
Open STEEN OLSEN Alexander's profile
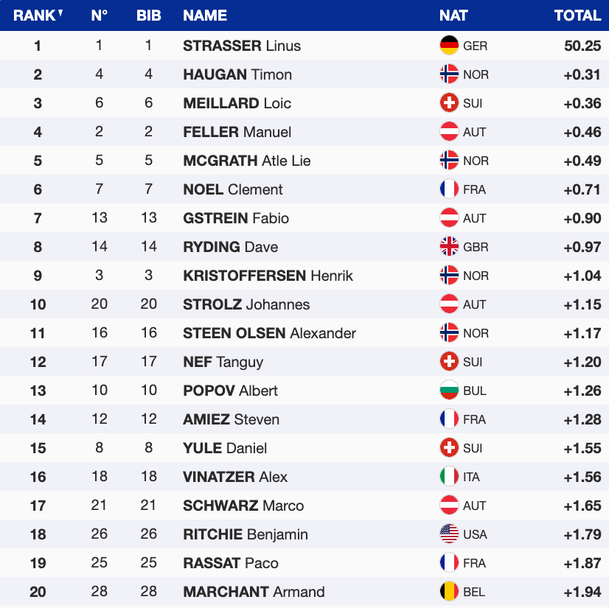(269, 333)
